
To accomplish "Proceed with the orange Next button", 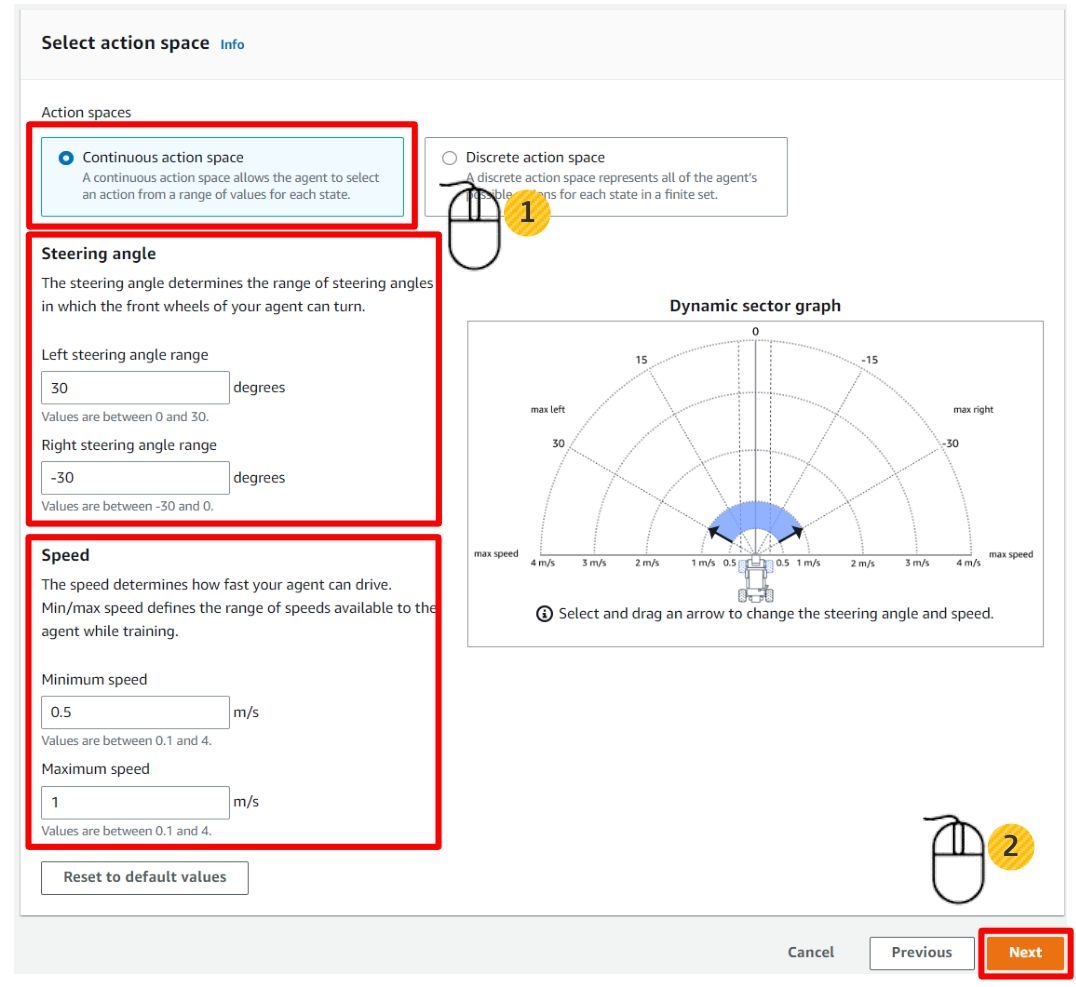I will point(1025,952).
